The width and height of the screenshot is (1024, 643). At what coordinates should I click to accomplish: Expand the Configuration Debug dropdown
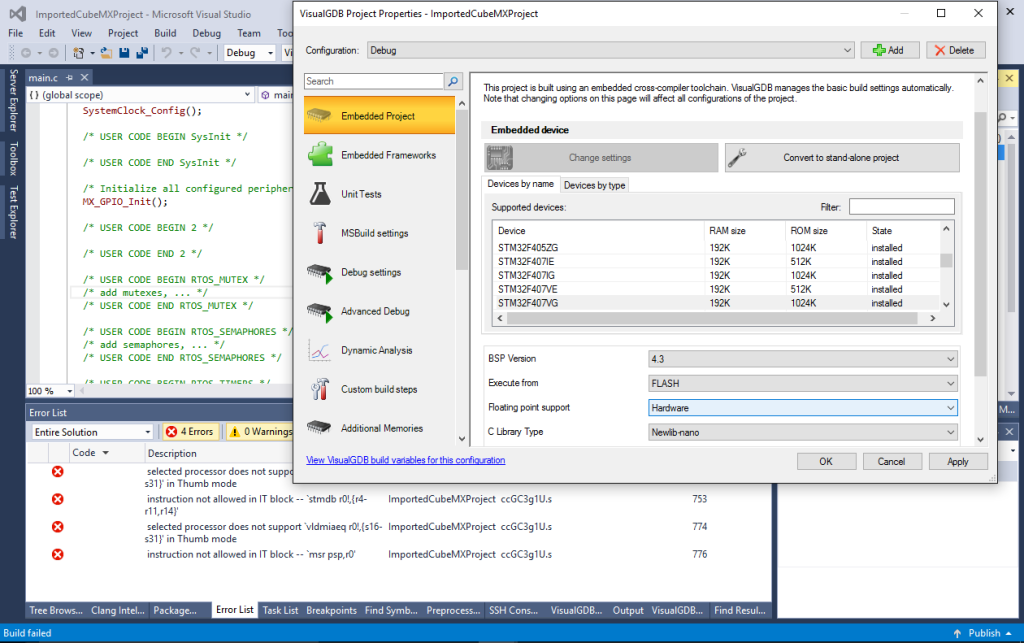pyautogui.click(x=610, y=50)
